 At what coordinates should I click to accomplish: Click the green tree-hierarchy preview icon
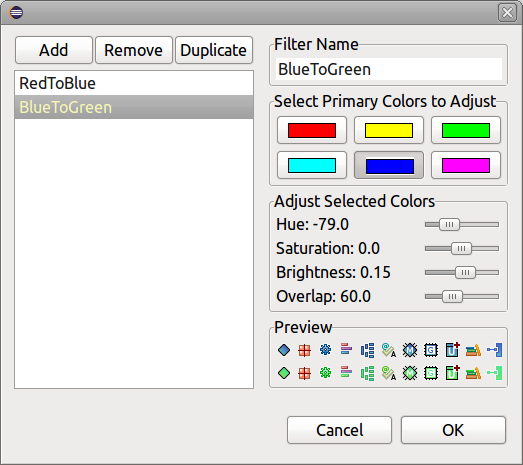coord(367,373)
